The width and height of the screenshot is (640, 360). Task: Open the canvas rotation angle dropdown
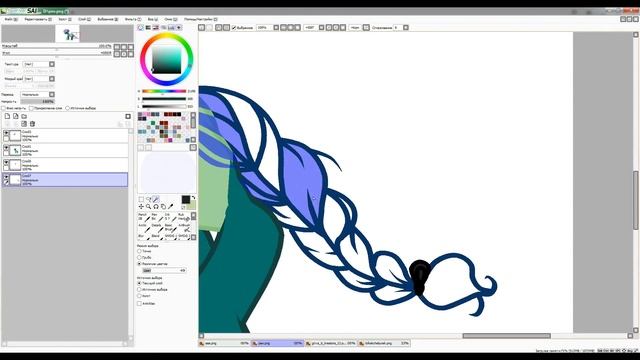(322, 27)
